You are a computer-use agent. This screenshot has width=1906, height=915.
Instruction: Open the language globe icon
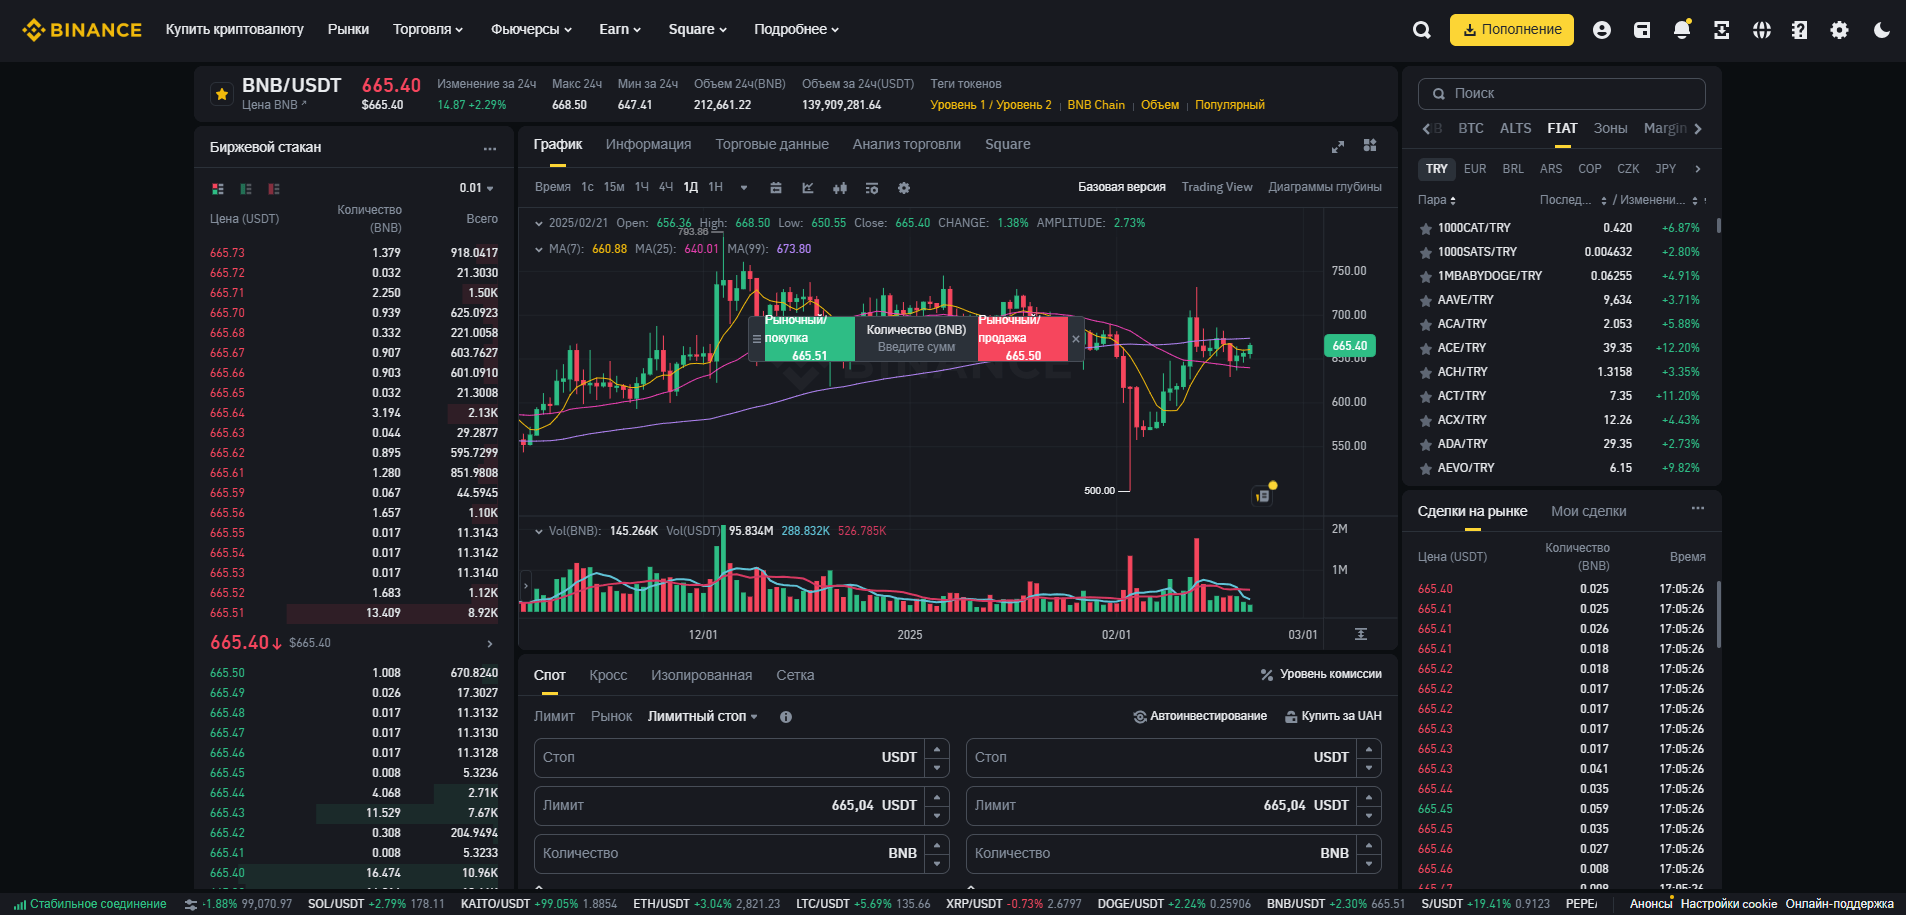(1762, 30)
